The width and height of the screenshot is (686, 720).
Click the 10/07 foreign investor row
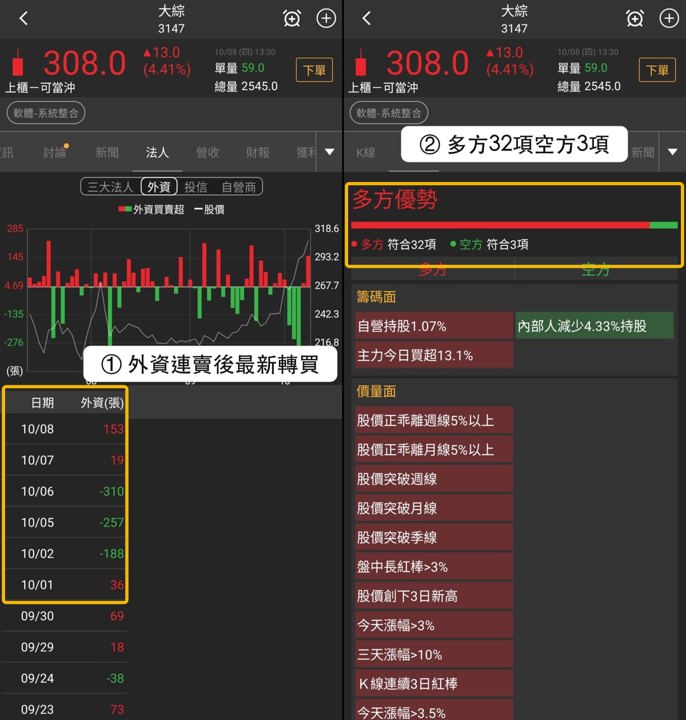point(66,460)
